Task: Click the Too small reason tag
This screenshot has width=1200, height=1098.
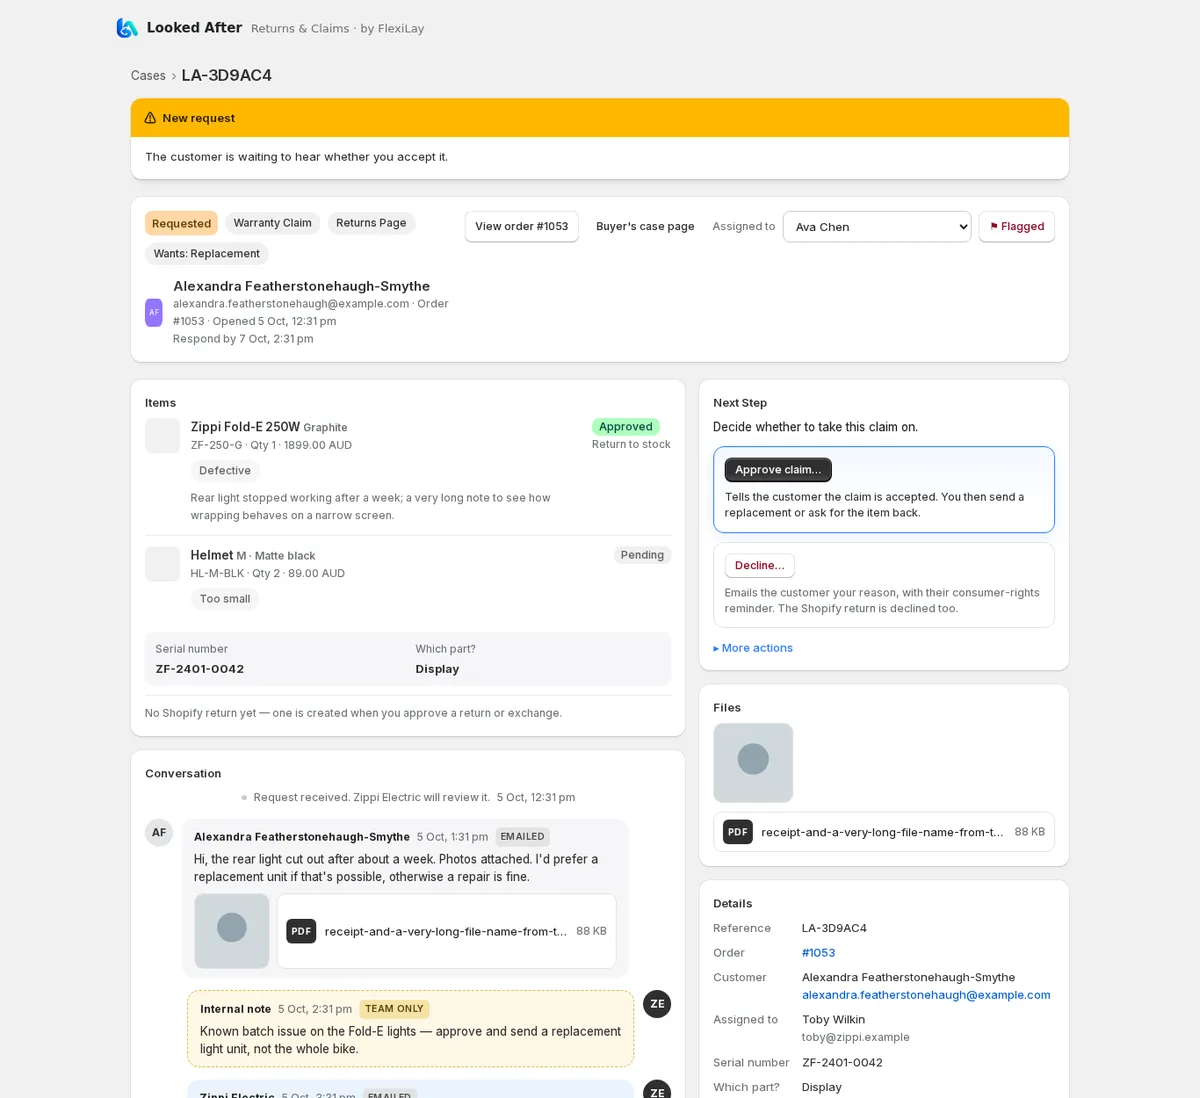Action: (x=225, y=599)
